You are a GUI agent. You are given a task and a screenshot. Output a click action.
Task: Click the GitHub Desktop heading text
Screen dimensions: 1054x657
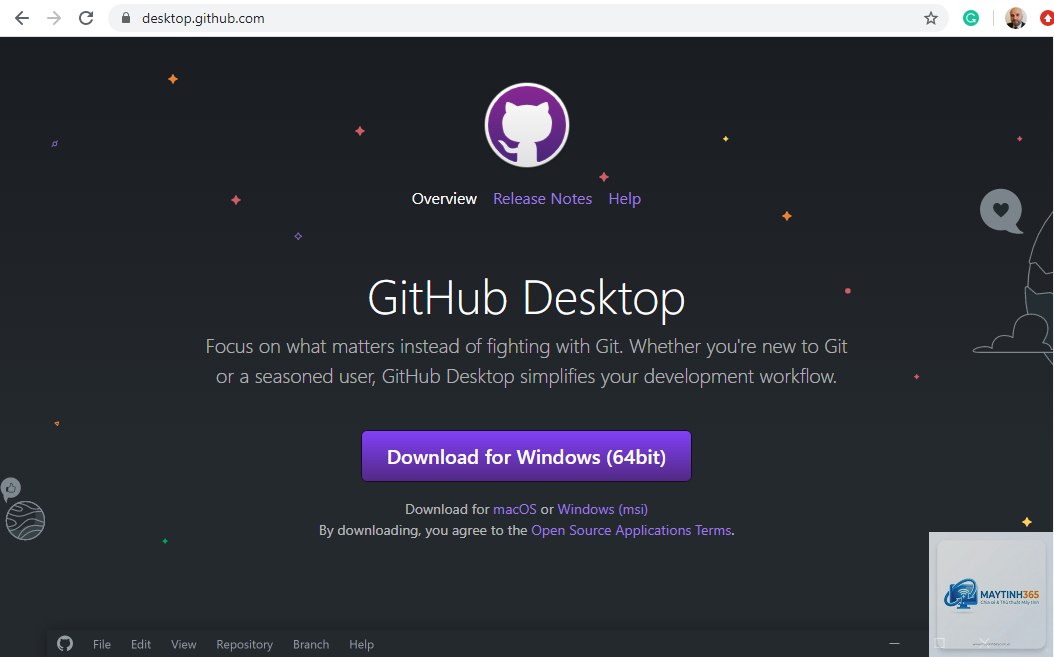point(526,298)
